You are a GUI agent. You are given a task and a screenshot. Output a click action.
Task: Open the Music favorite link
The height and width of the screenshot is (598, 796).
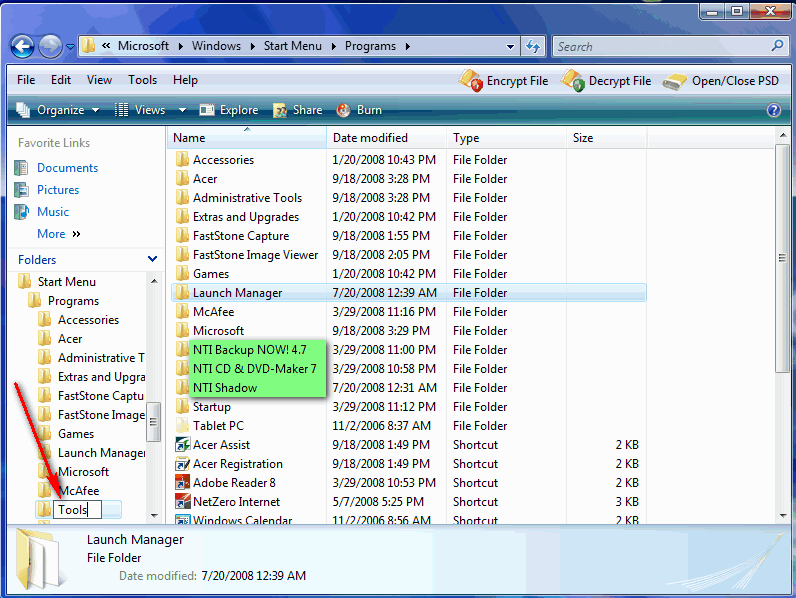(53, 212)
